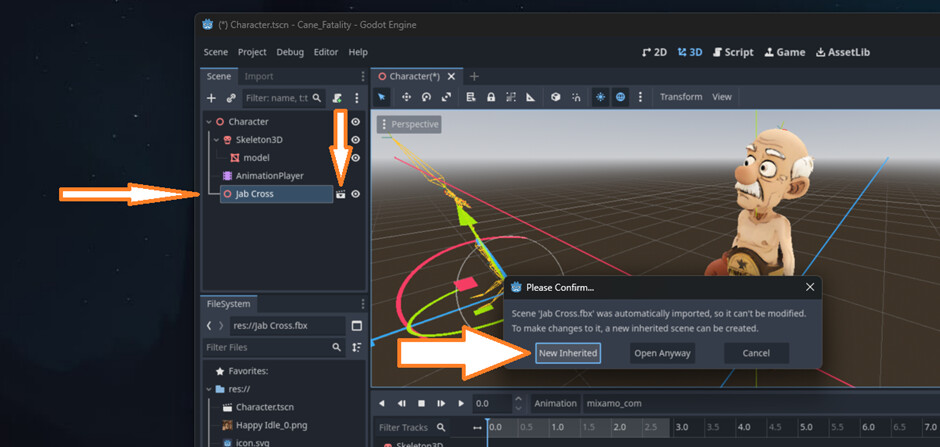Collapse the Character tree node
The width and height of the screenshot is (940, 447).
point(208,122)
